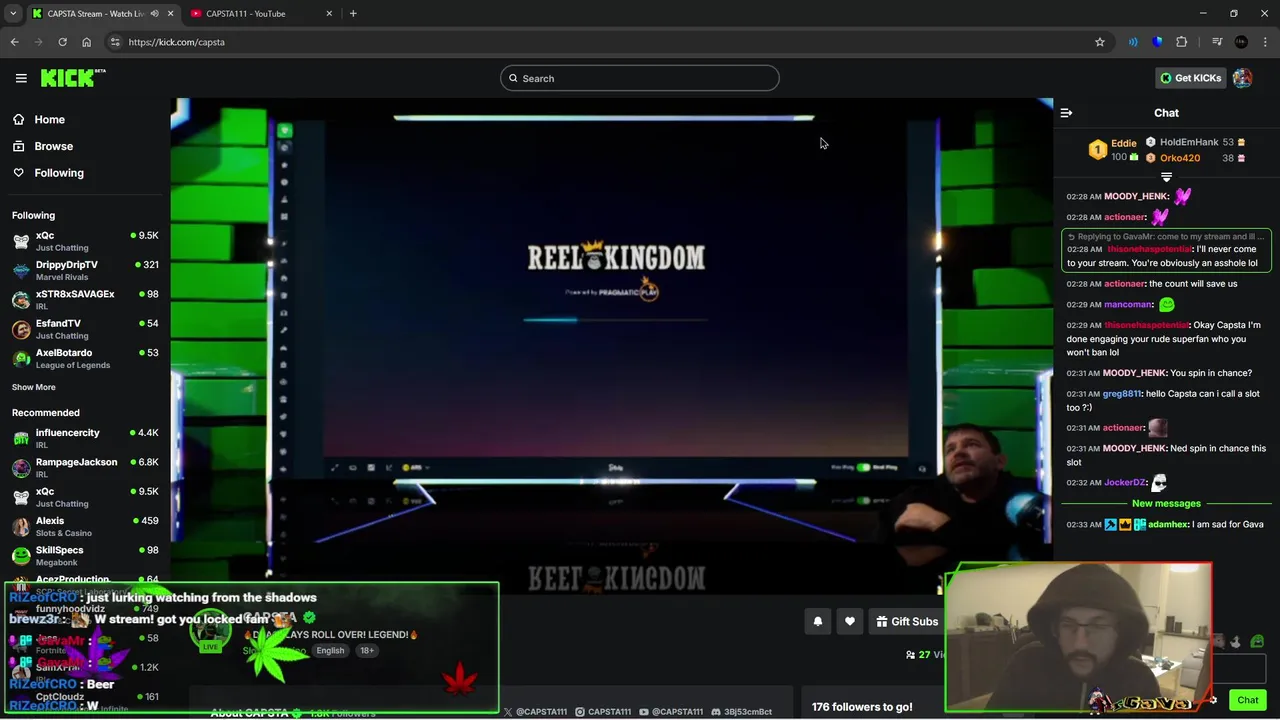Open the @CAPSTA111 X social link
This screenshot has width=1280, height=720.
535,712
